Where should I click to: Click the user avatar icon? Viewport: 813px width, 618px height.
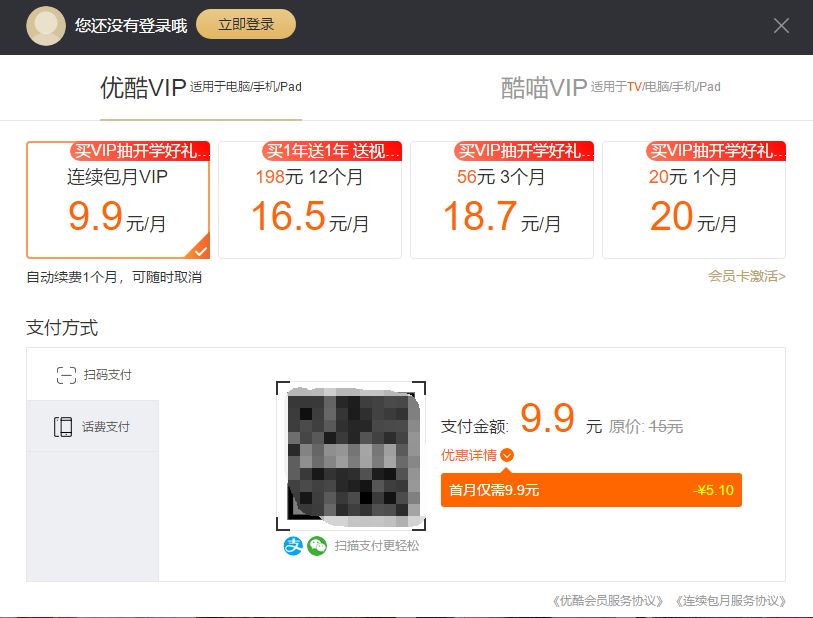click(46, 26)
